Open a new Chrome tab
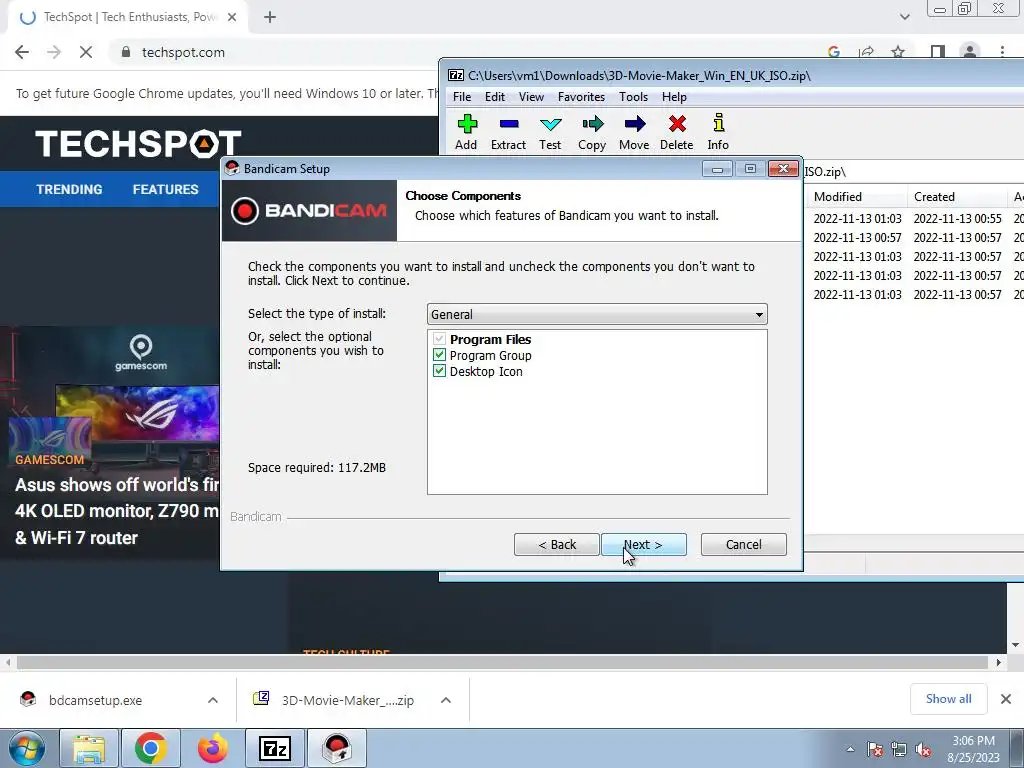Viewport: 1024px width, 768px height. 270,17
